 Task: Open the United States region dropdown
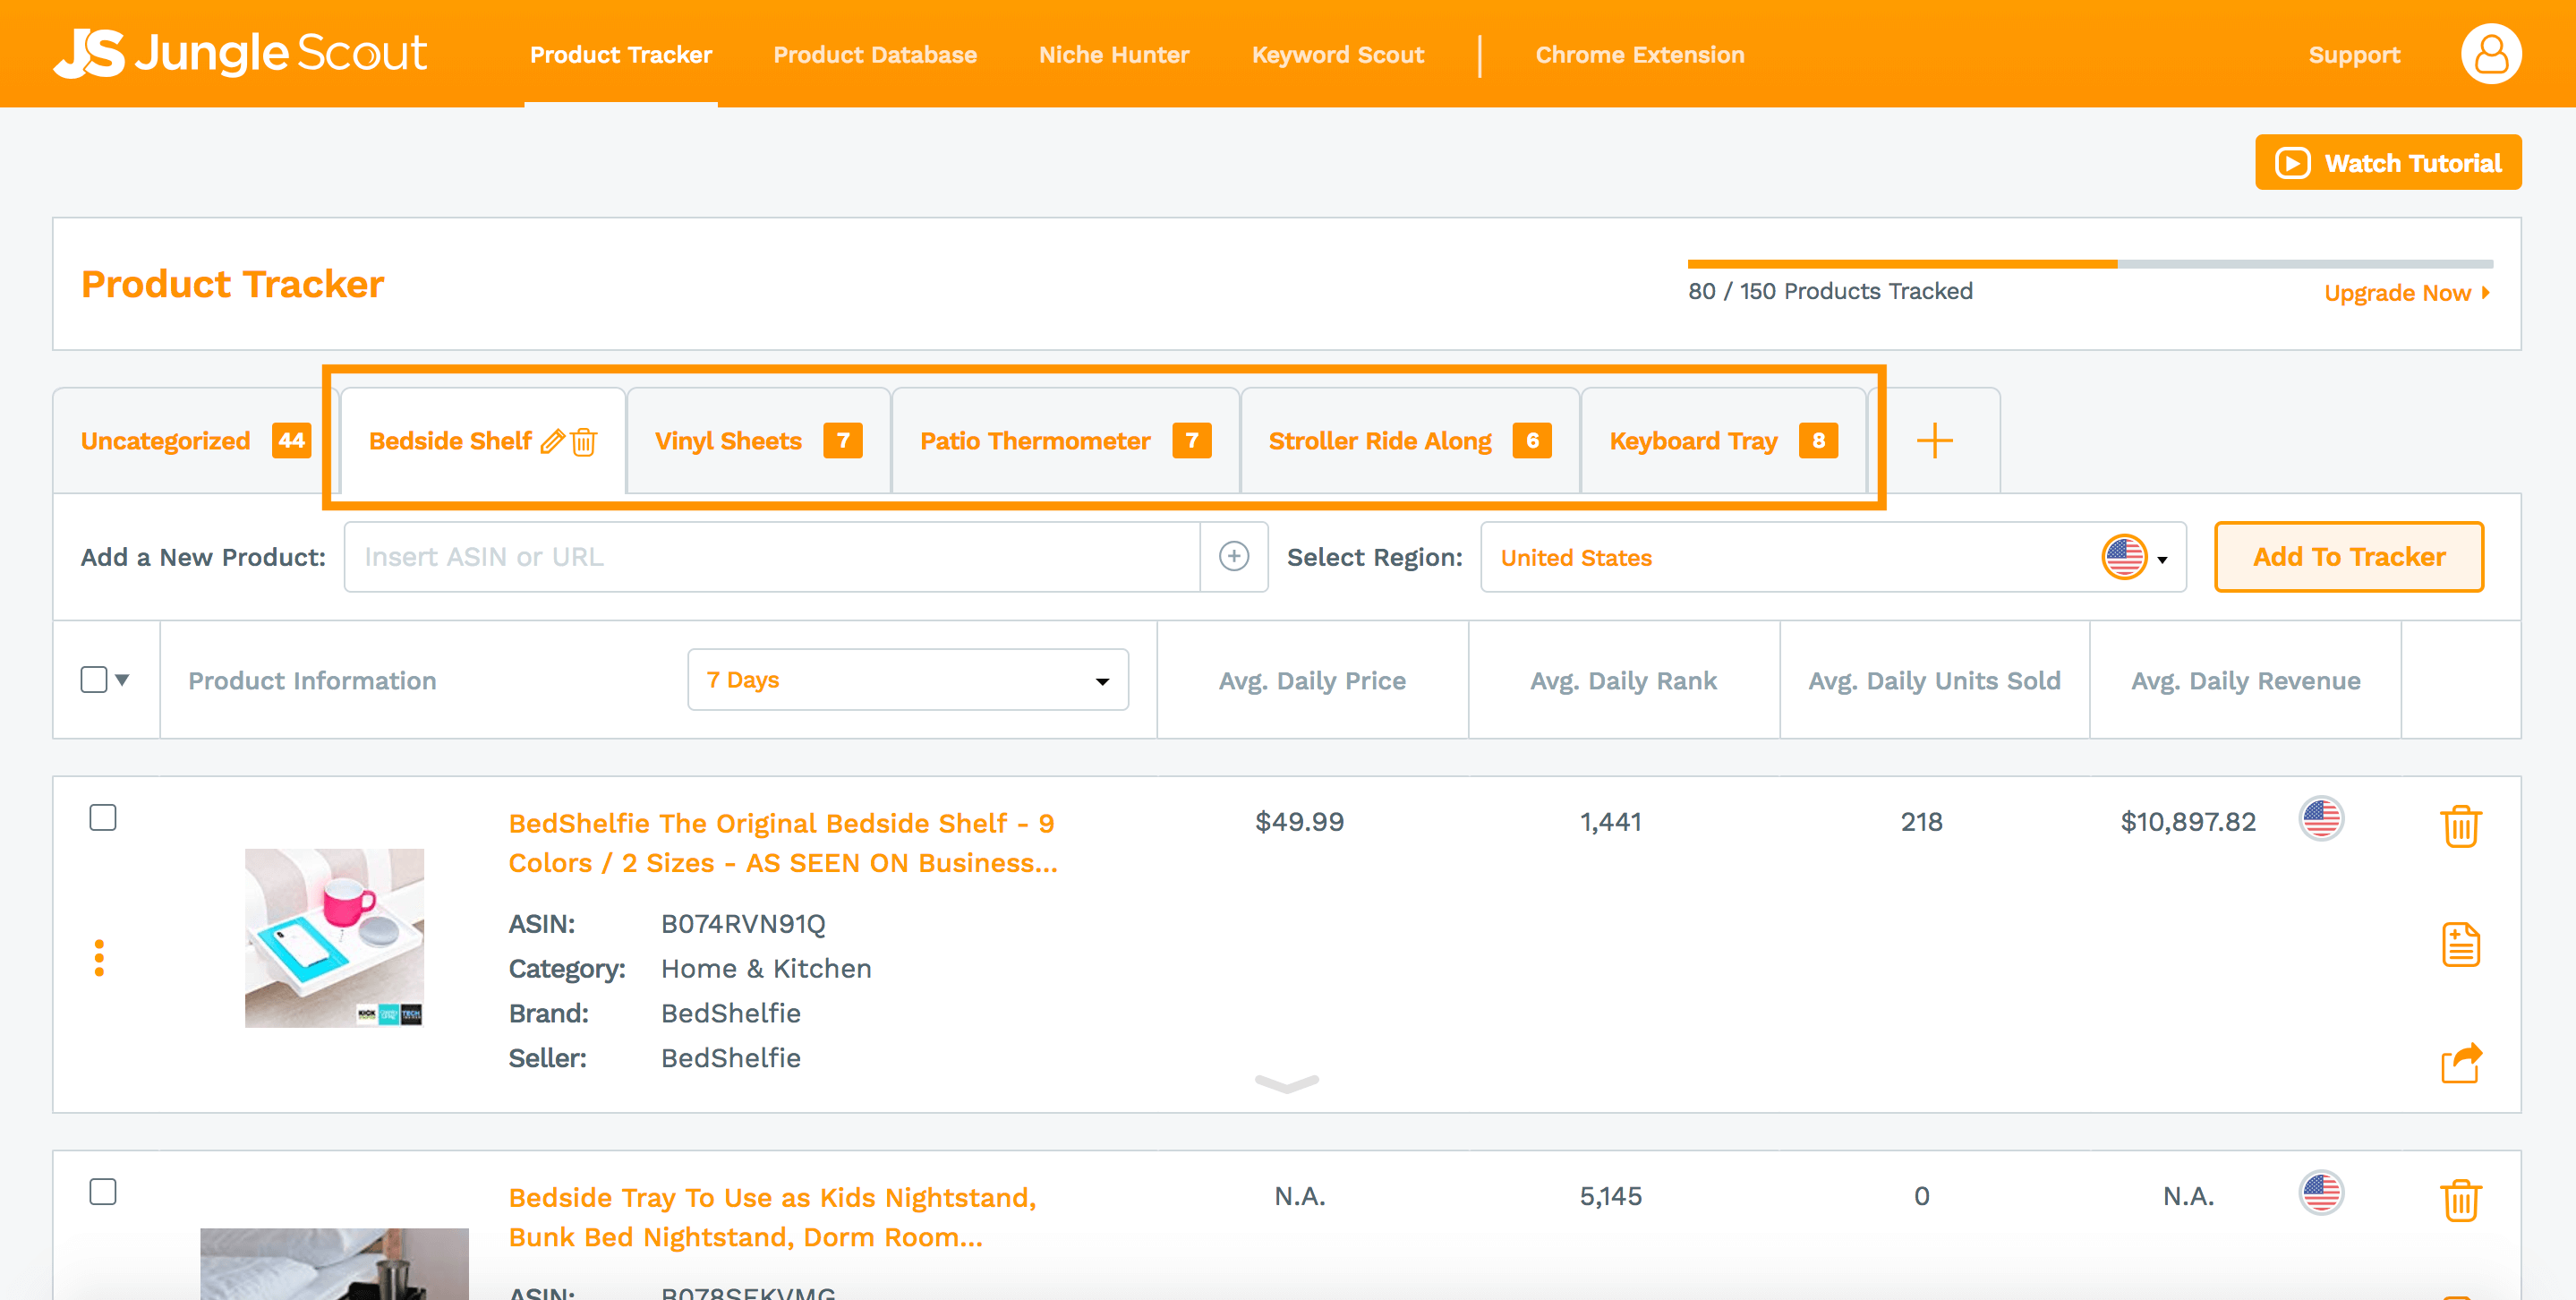(x=1832, y=557)
